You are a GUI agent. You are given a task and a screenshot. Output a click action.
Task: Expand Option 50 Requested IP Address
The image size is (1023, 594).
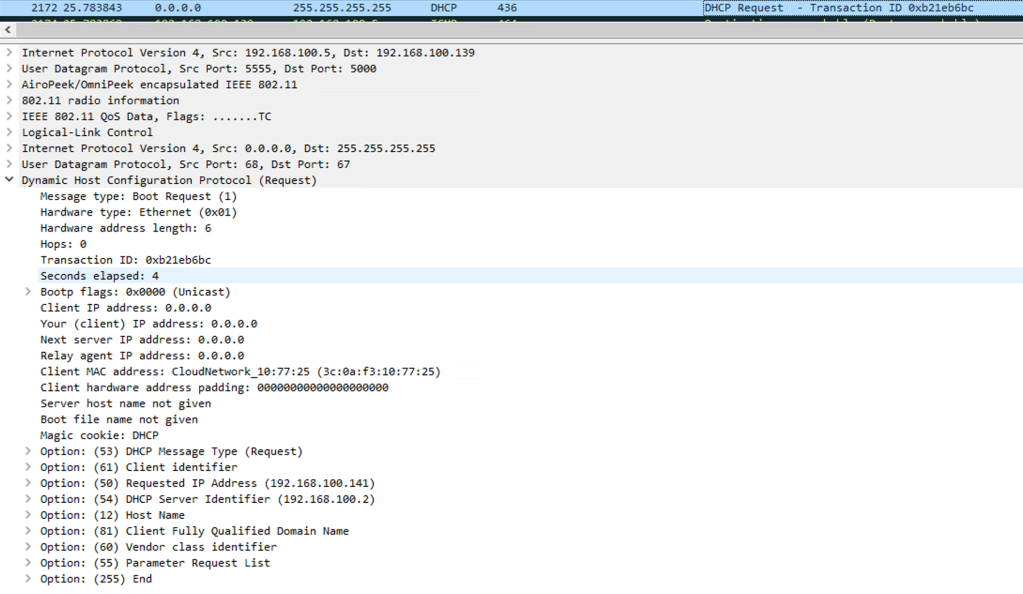click(29, 483)
